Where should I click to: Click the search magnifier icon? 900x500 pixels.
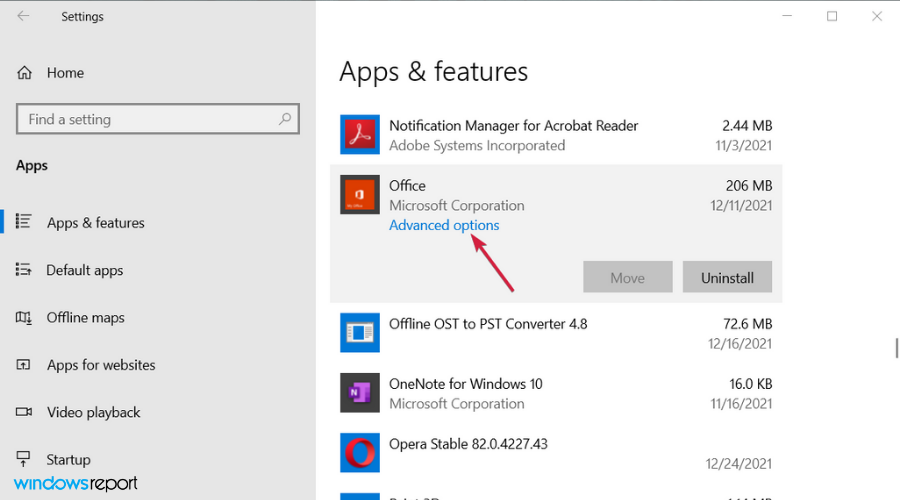pyautogui.click(x=285, y=119)
